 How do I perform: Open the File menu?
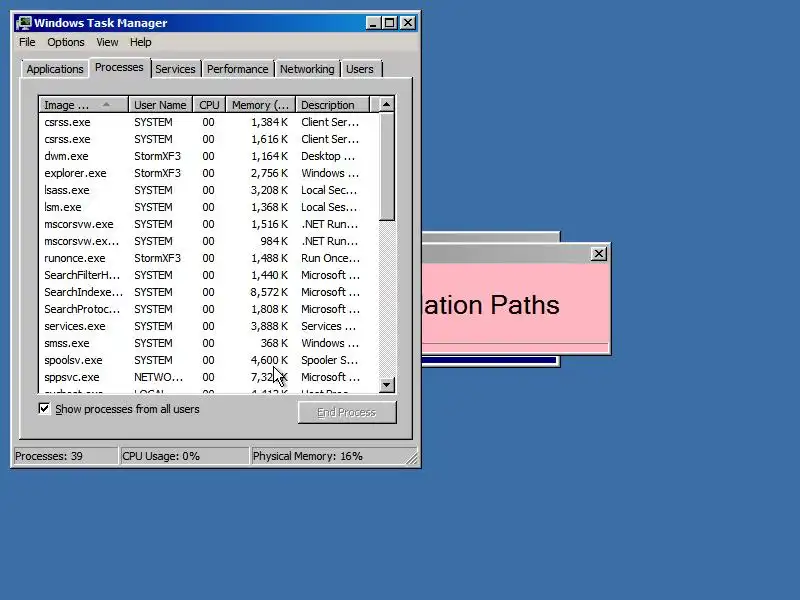coord(27,42)
